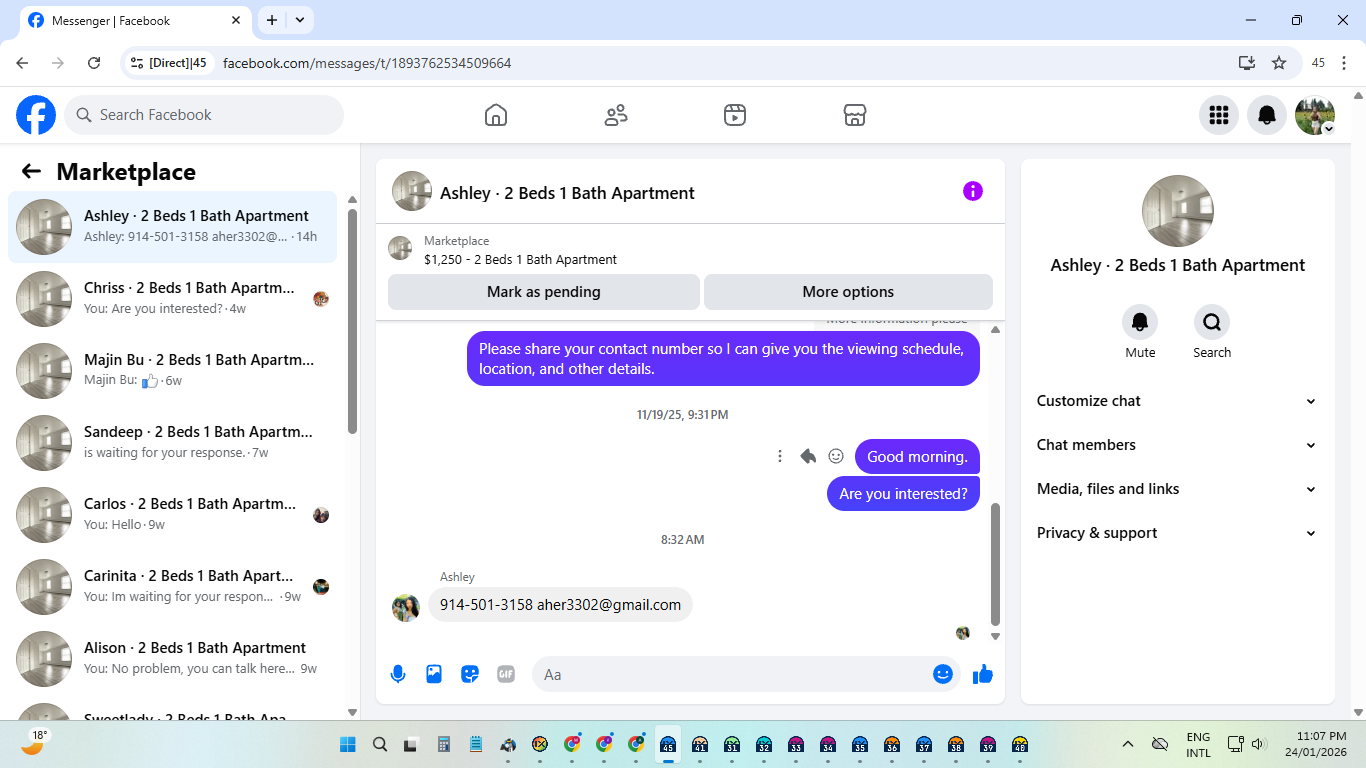Open the volume control in system tray
The image size is (1366, 768).
pyautogui.click(x=1259, y=745)
